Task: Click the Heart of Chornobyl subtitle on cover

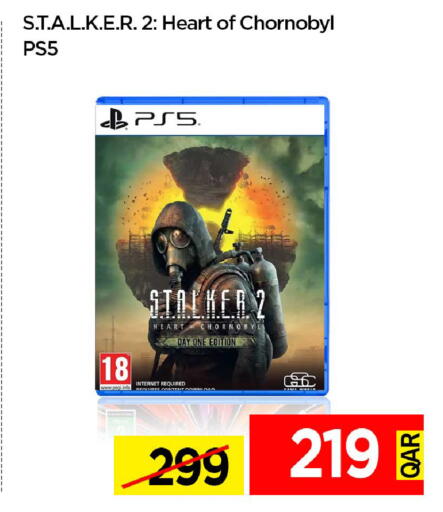Action: 207,327
